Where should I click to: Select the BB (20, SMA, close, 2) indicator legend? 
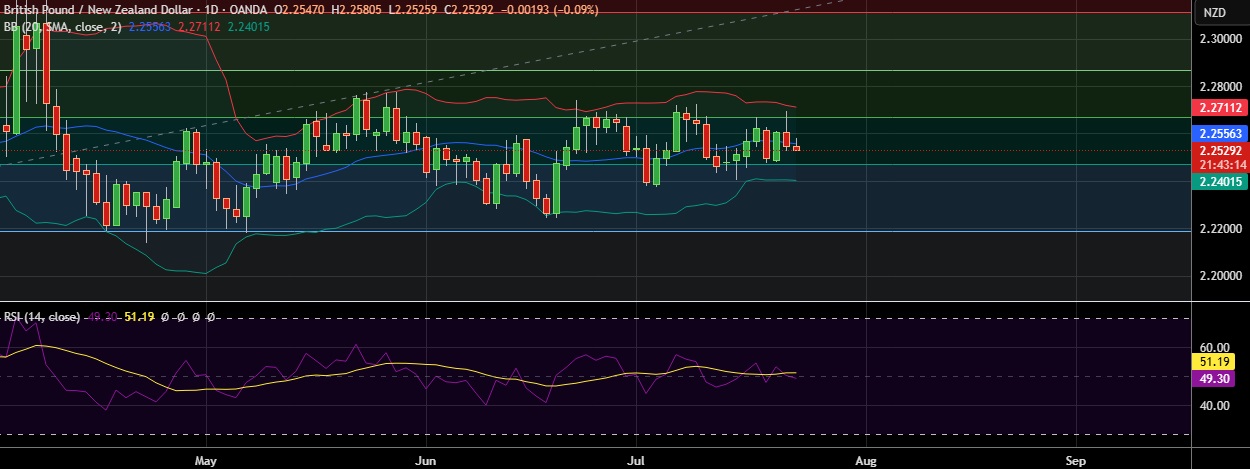click(x=62, y=27)
